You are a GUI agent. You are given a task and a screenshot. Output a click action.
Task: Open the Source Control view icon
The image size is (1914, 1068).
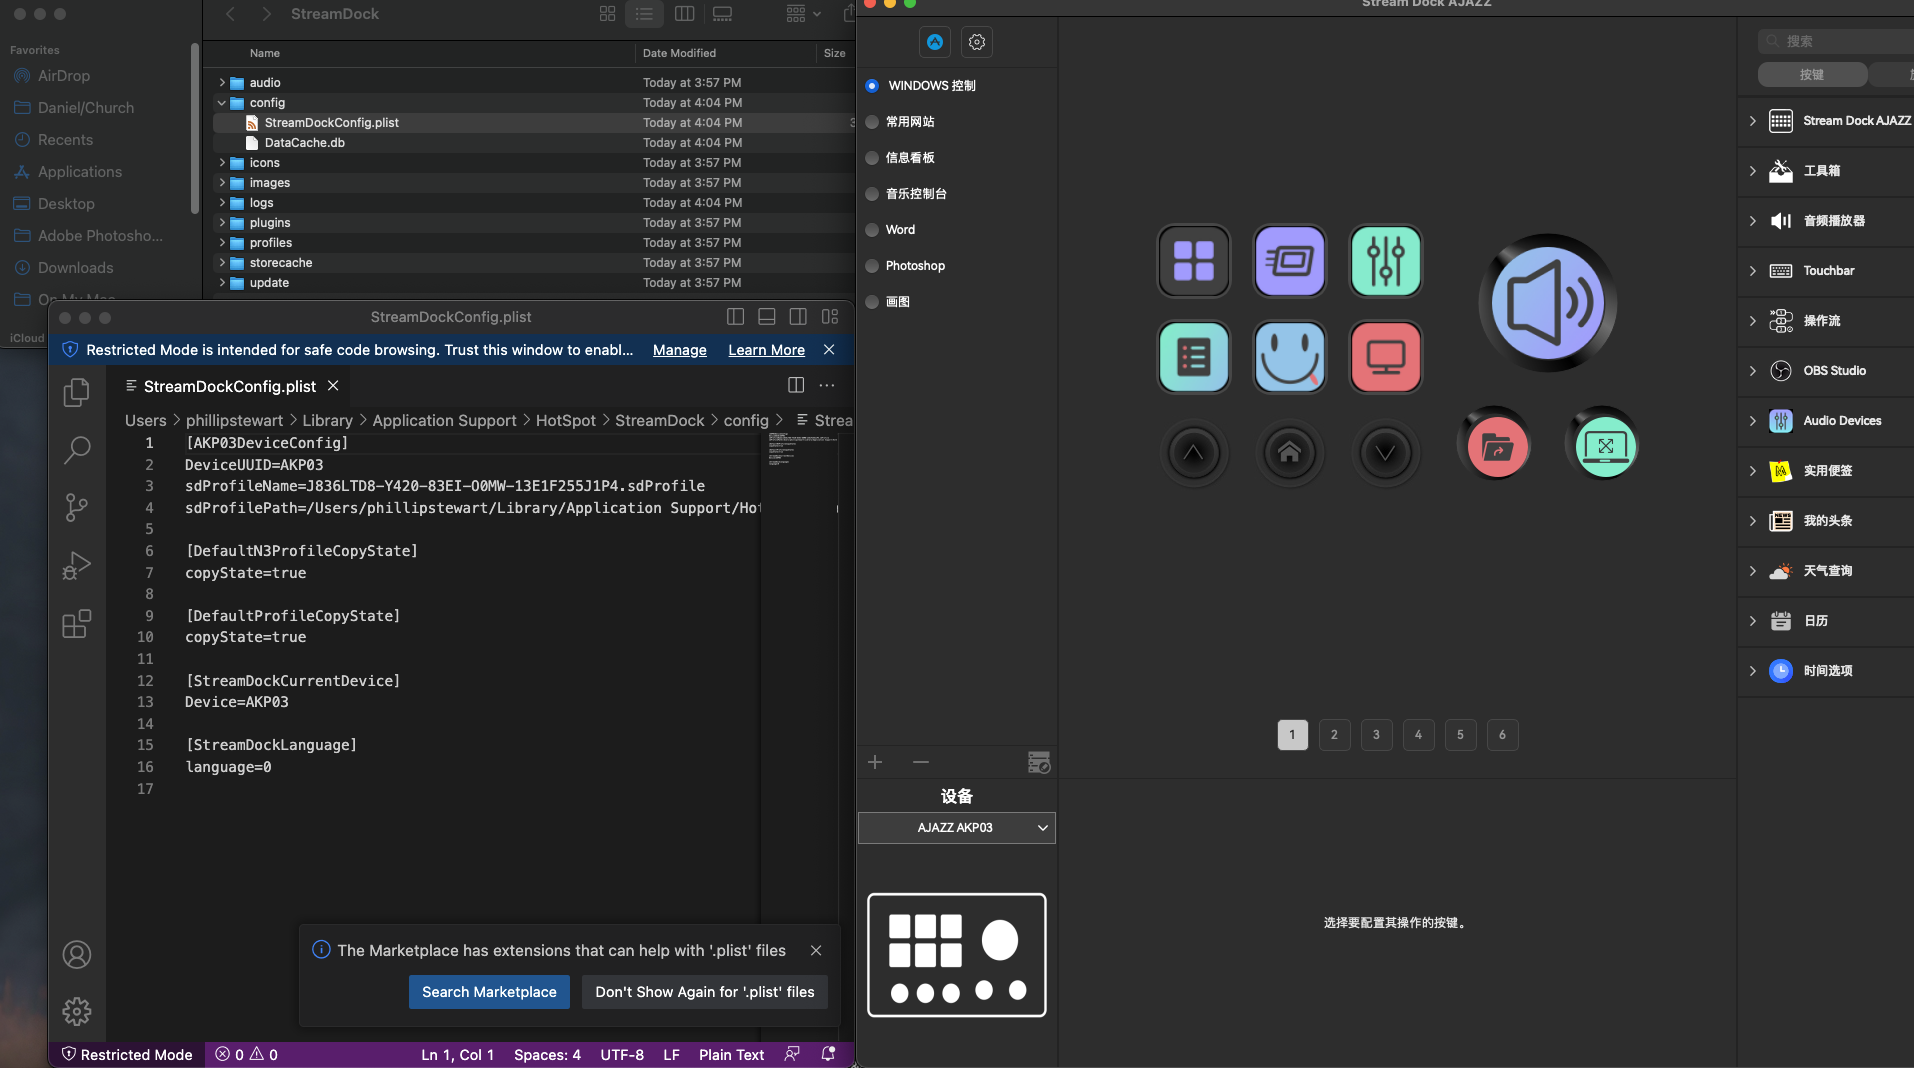tap(77, 508)
